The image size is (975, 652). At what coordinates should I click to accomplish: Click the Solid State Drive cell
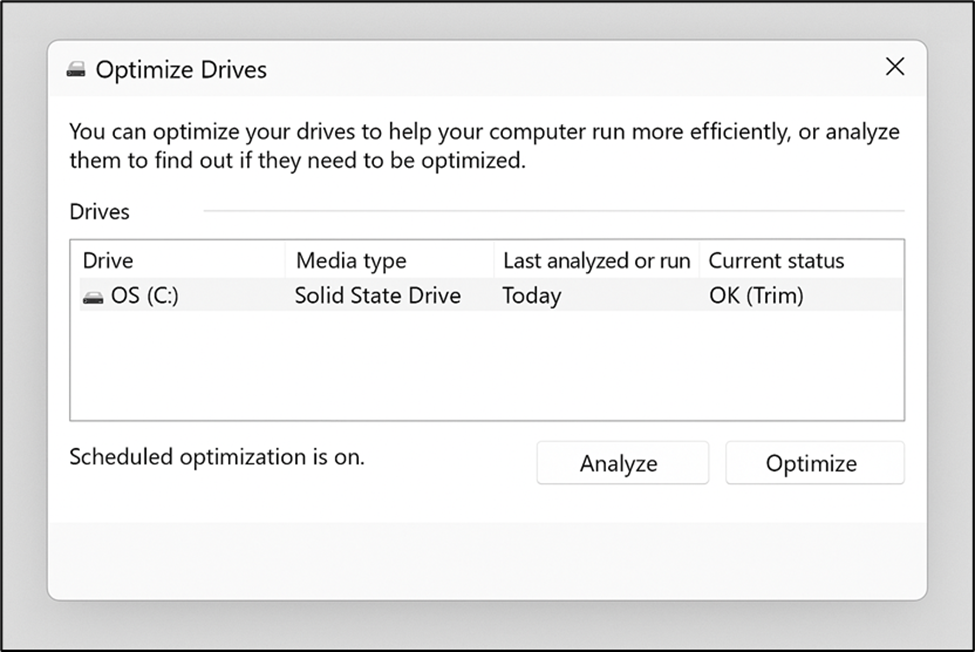pyautogui.click(x=378, y=295)
